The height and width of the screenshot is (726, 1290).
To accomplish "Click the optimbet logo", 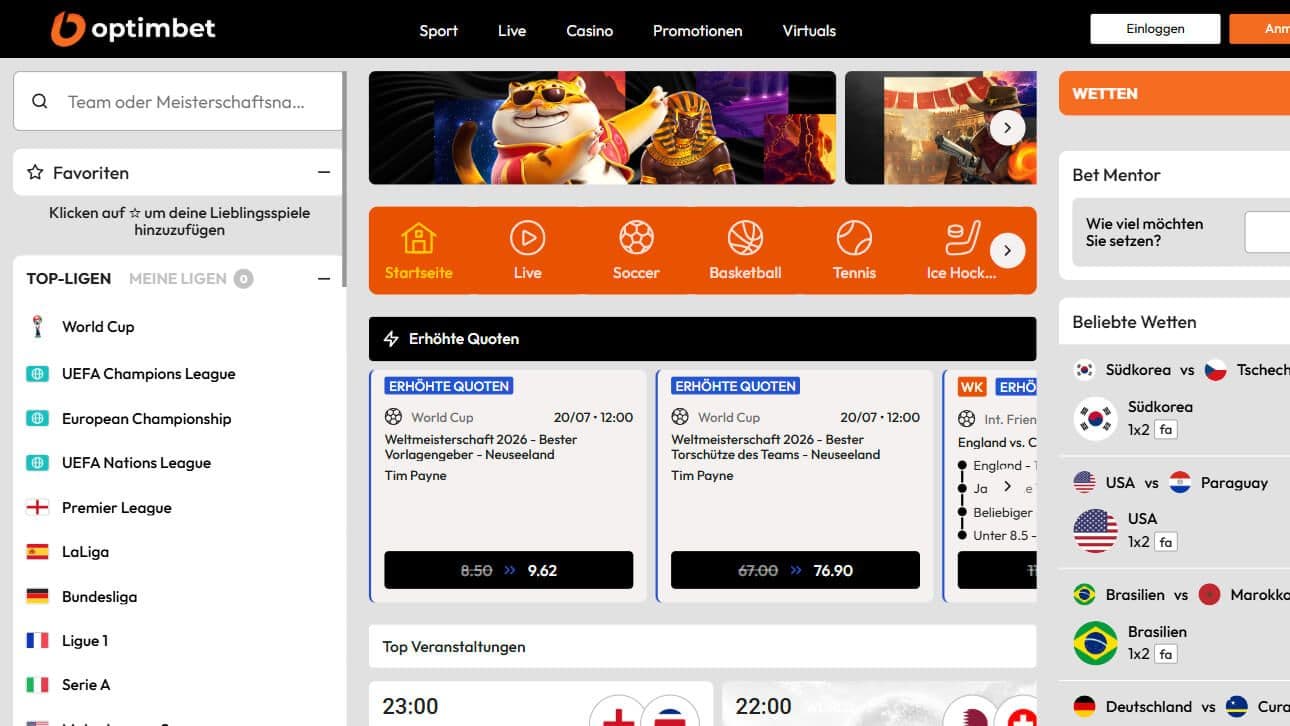I will click(x=133, y=29).
